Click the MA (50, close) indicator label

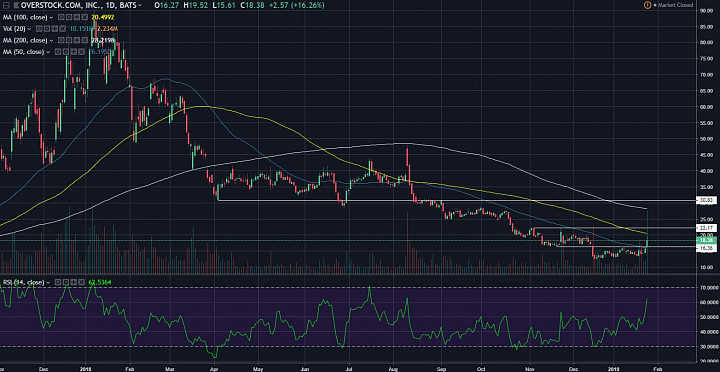pos(23,52)
